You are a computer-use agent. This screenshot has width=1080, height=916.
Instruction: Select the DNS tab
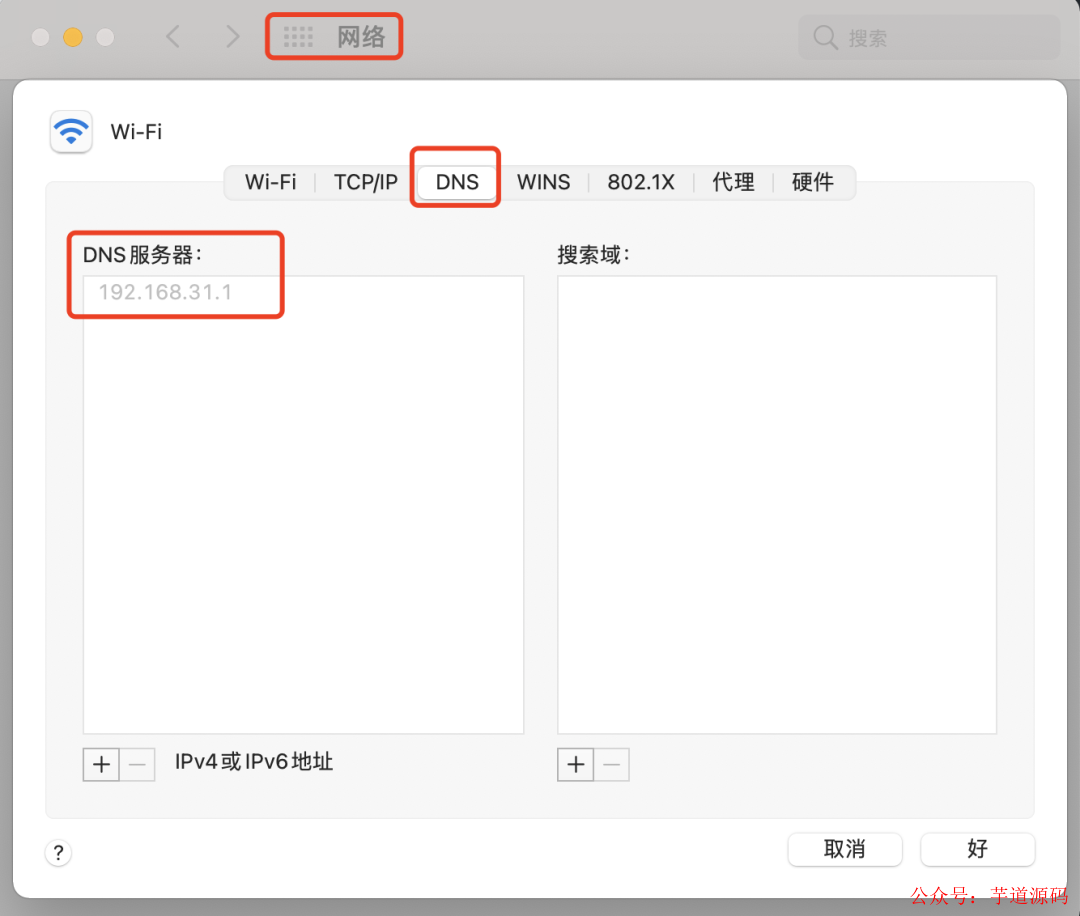pyautogui.click(x=455, y=182)
